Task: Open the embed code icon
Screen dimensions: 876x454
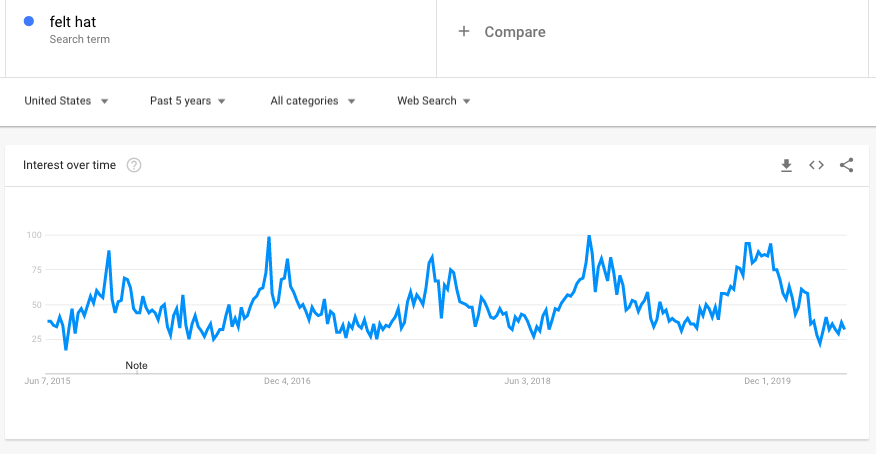Action: coord(816,165)
